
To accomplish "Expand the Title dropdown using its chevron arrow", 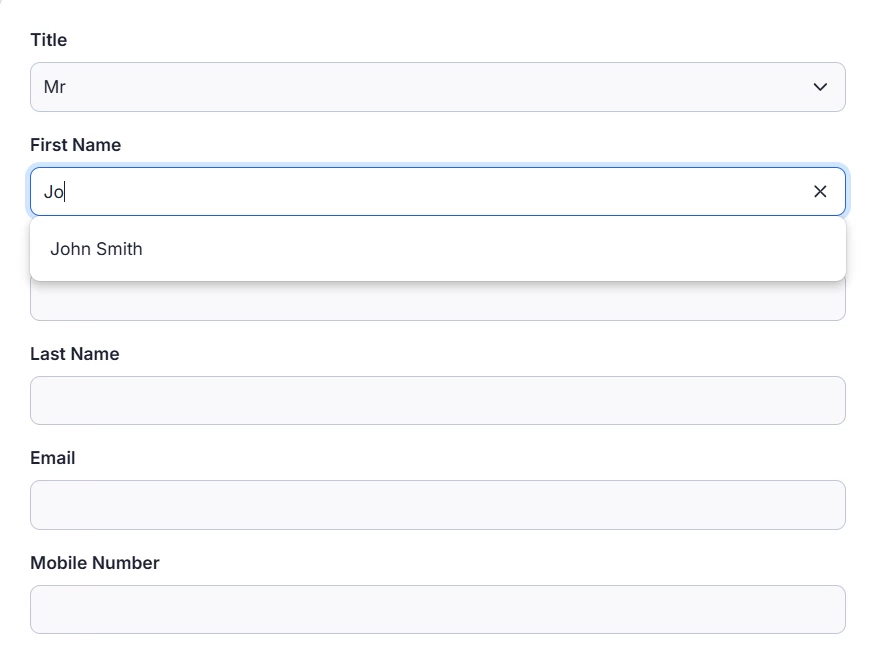I will [x=820, y=87].
